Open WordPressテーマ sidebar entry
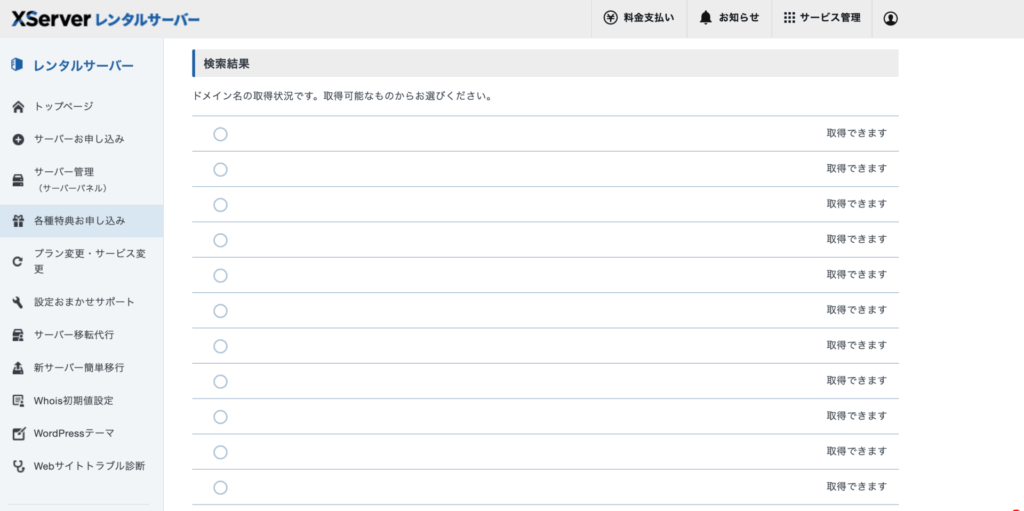Image resolution: width=1024 pixels, height=511 pixels. [x=73, y=433]
